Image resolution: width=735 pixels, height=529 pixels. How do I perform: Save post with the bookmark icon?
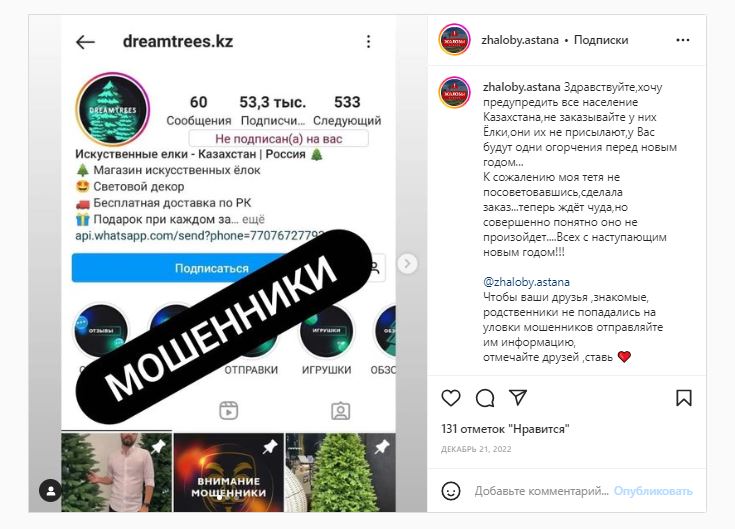684,398
